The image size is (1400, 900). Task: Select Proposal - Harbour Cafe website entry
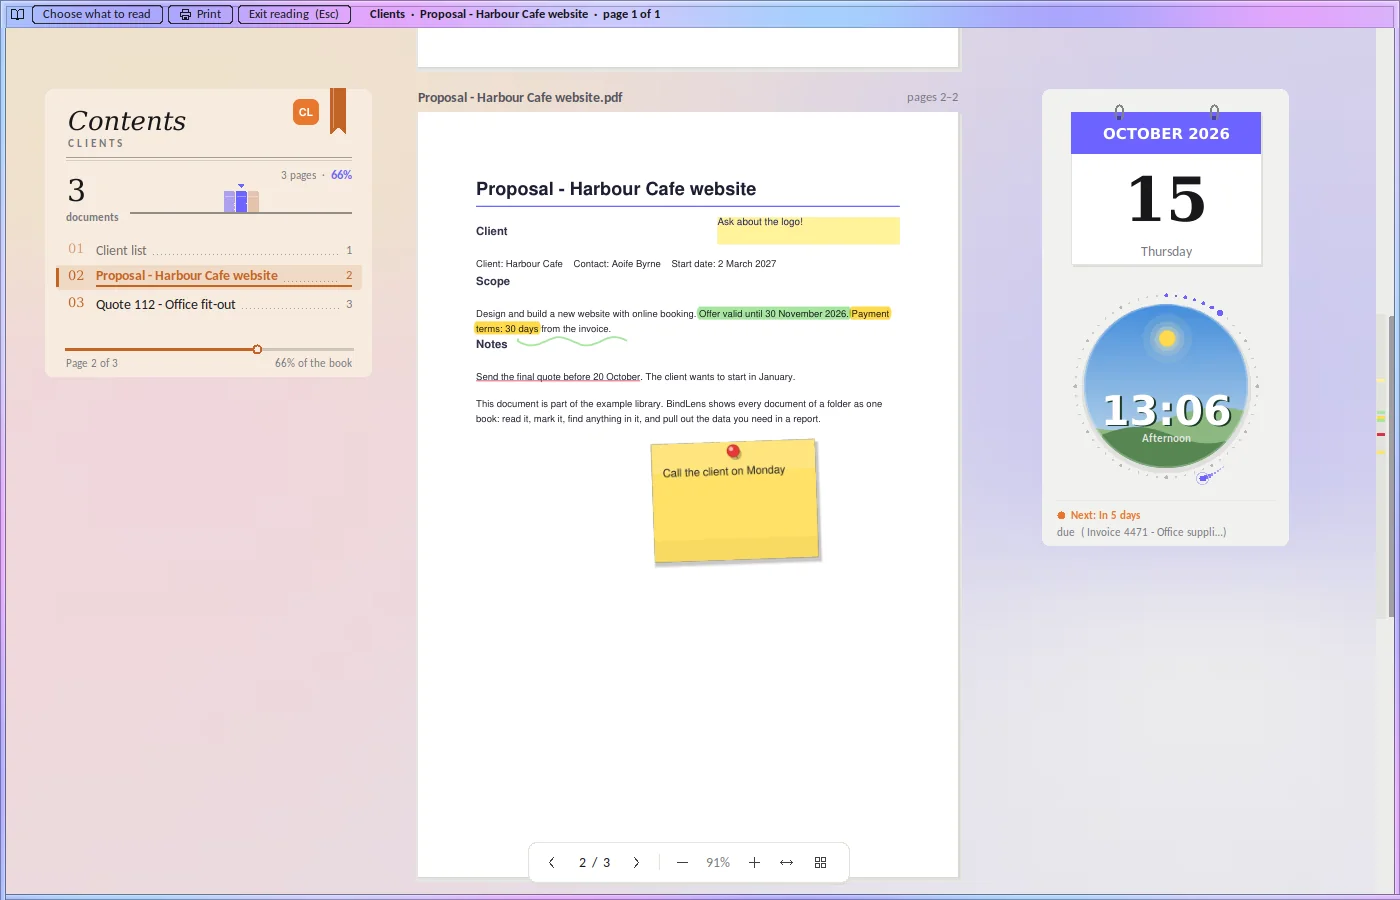(x=209, y=276)
